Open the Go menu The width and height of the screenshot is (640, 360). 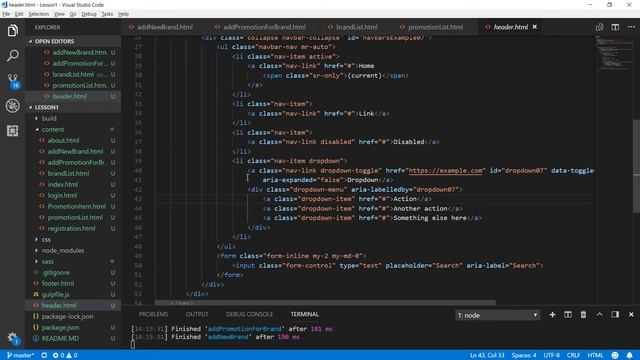[x=73, y=14]
